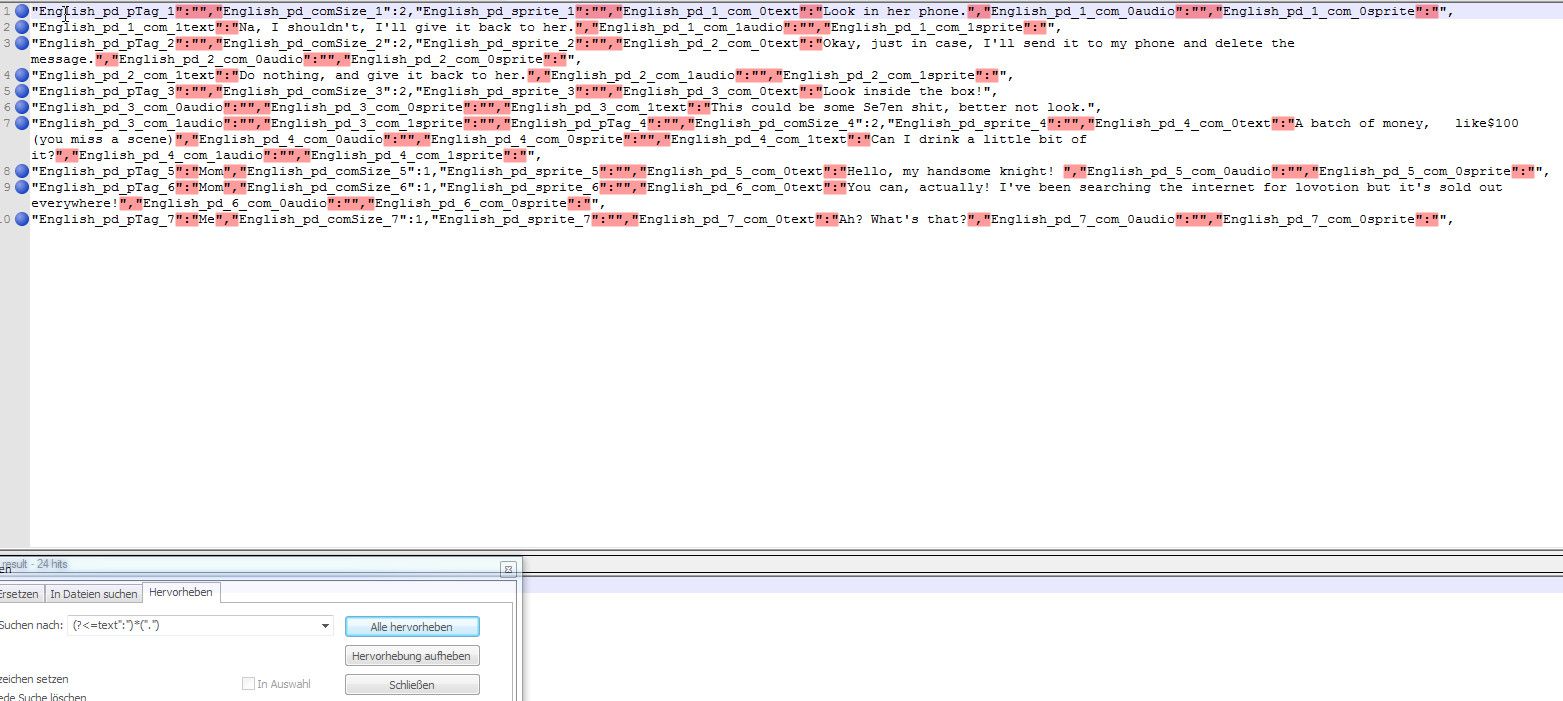Viewport: 1563px width, 701px height.
Task: Click line number 5 in the margin
Action: 7,92
